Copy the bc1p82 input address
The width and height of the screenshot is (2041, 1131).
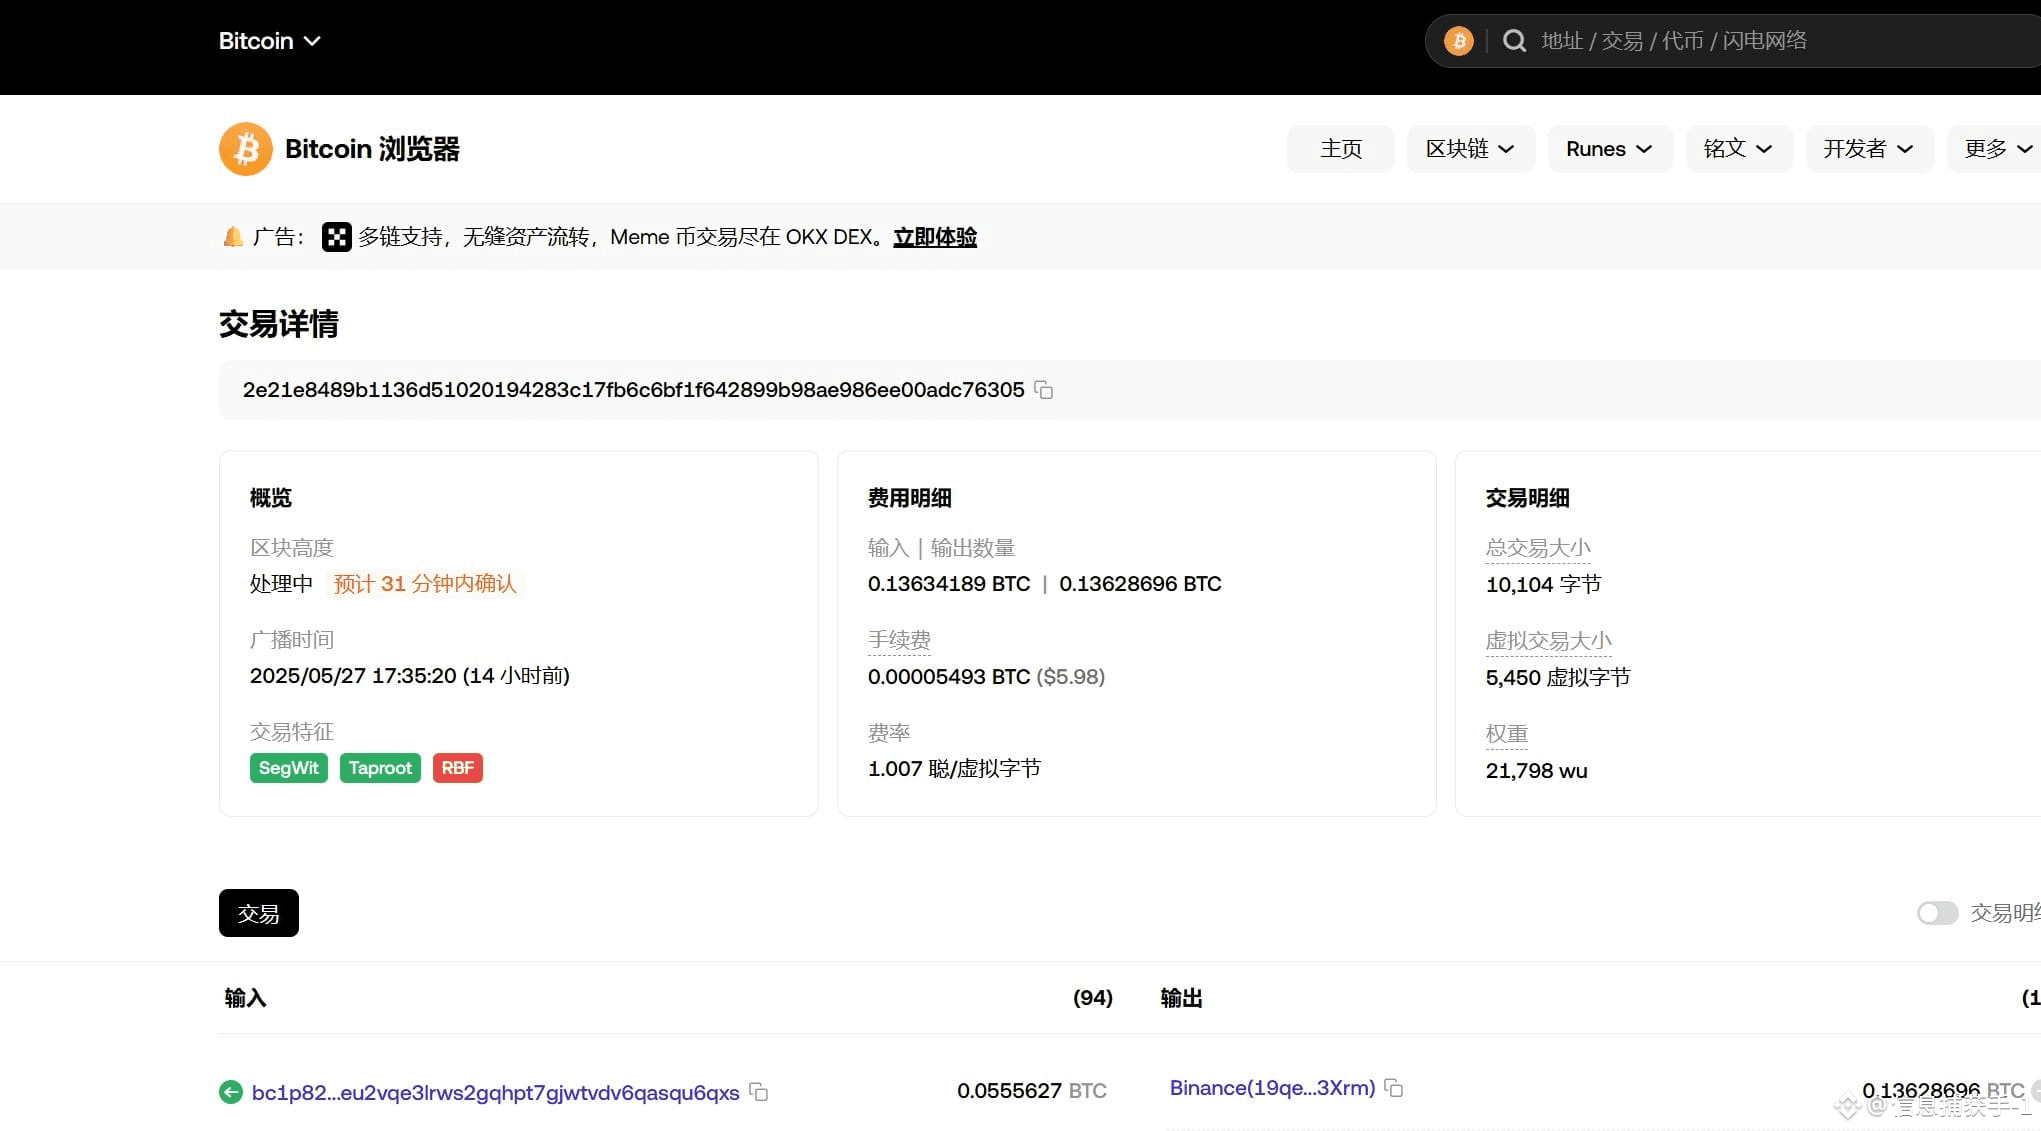(759, 1092)
